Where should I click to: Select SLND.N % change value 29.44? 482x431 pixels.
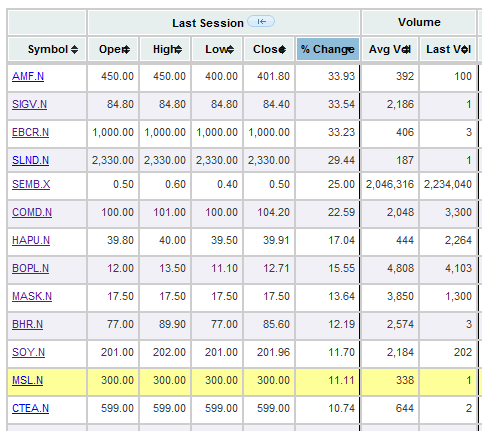[341, 160]
